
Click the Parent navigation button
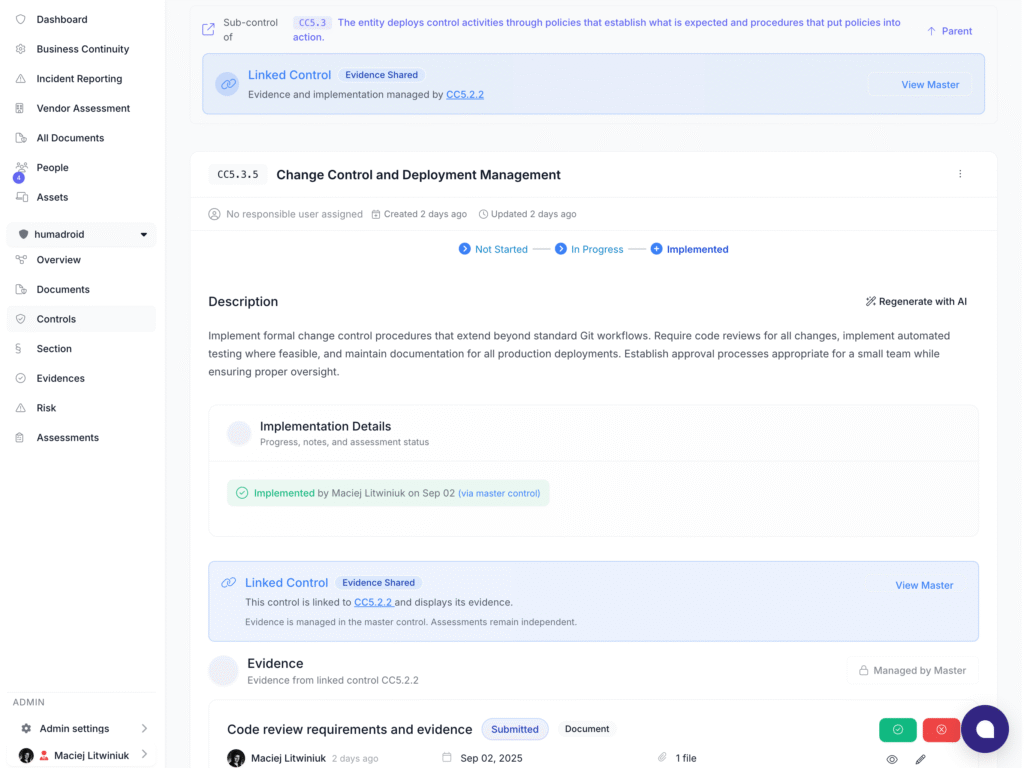(949, 31)
